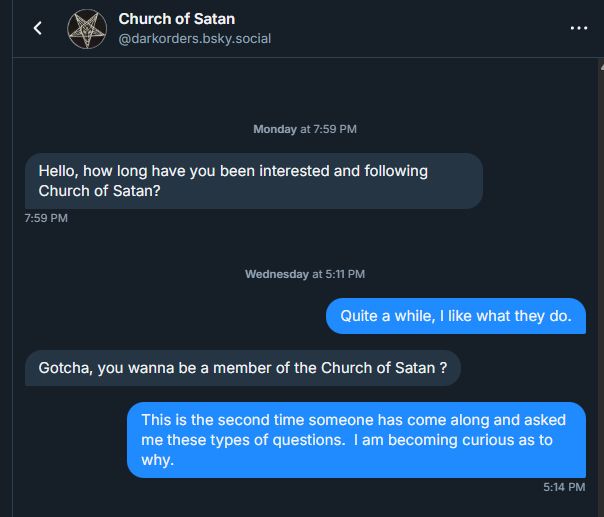The height and width of the screenshot is (517, 604).
Task: Click the 7:59 PM timestamp under first message
Action: [45, 218]
